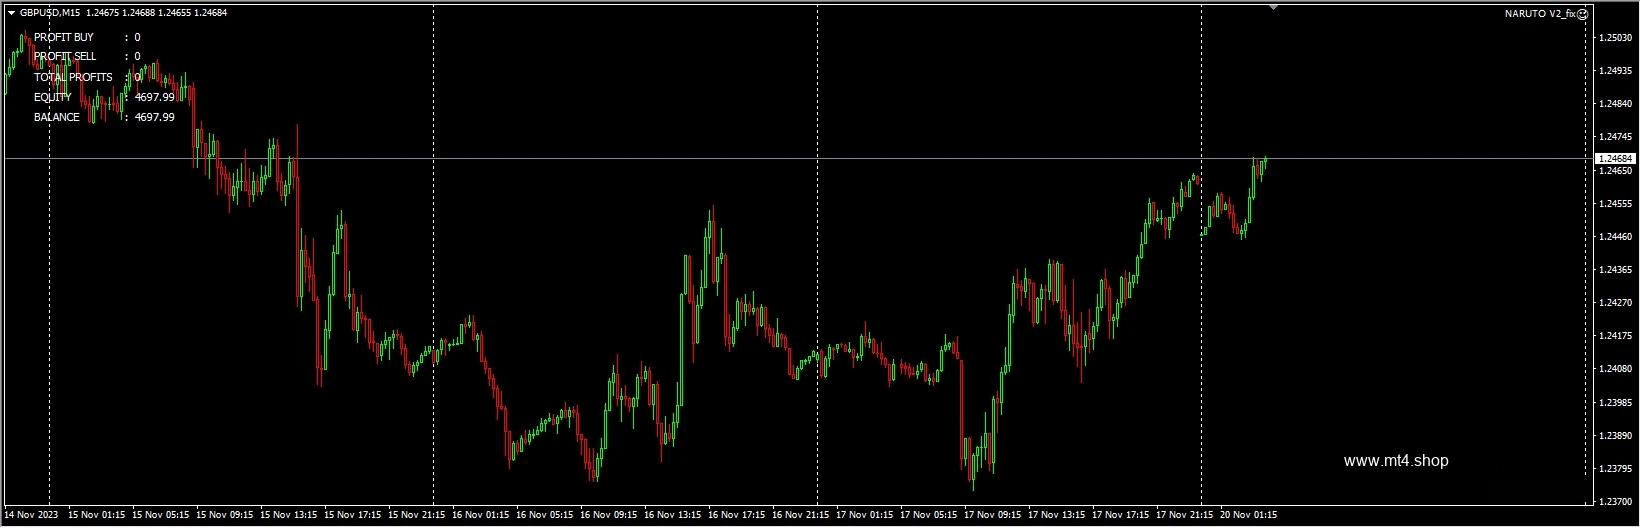The width and height of the screenshot is (1641, 528).
Task: Click the 1.24080 price scale label
Action: (1616, 369)
